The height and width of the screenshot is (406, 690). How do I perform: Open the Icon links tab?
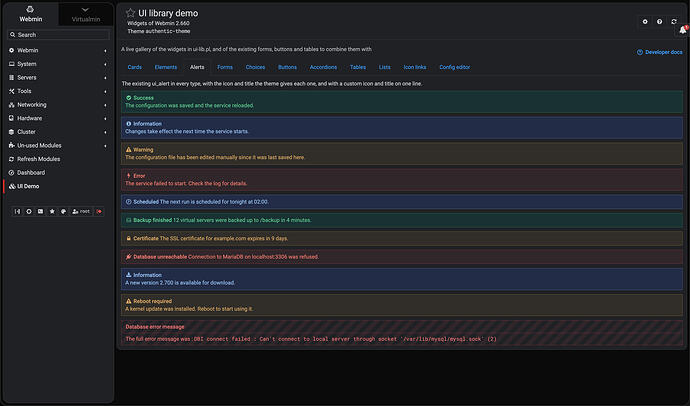click(x=415, y=67)
